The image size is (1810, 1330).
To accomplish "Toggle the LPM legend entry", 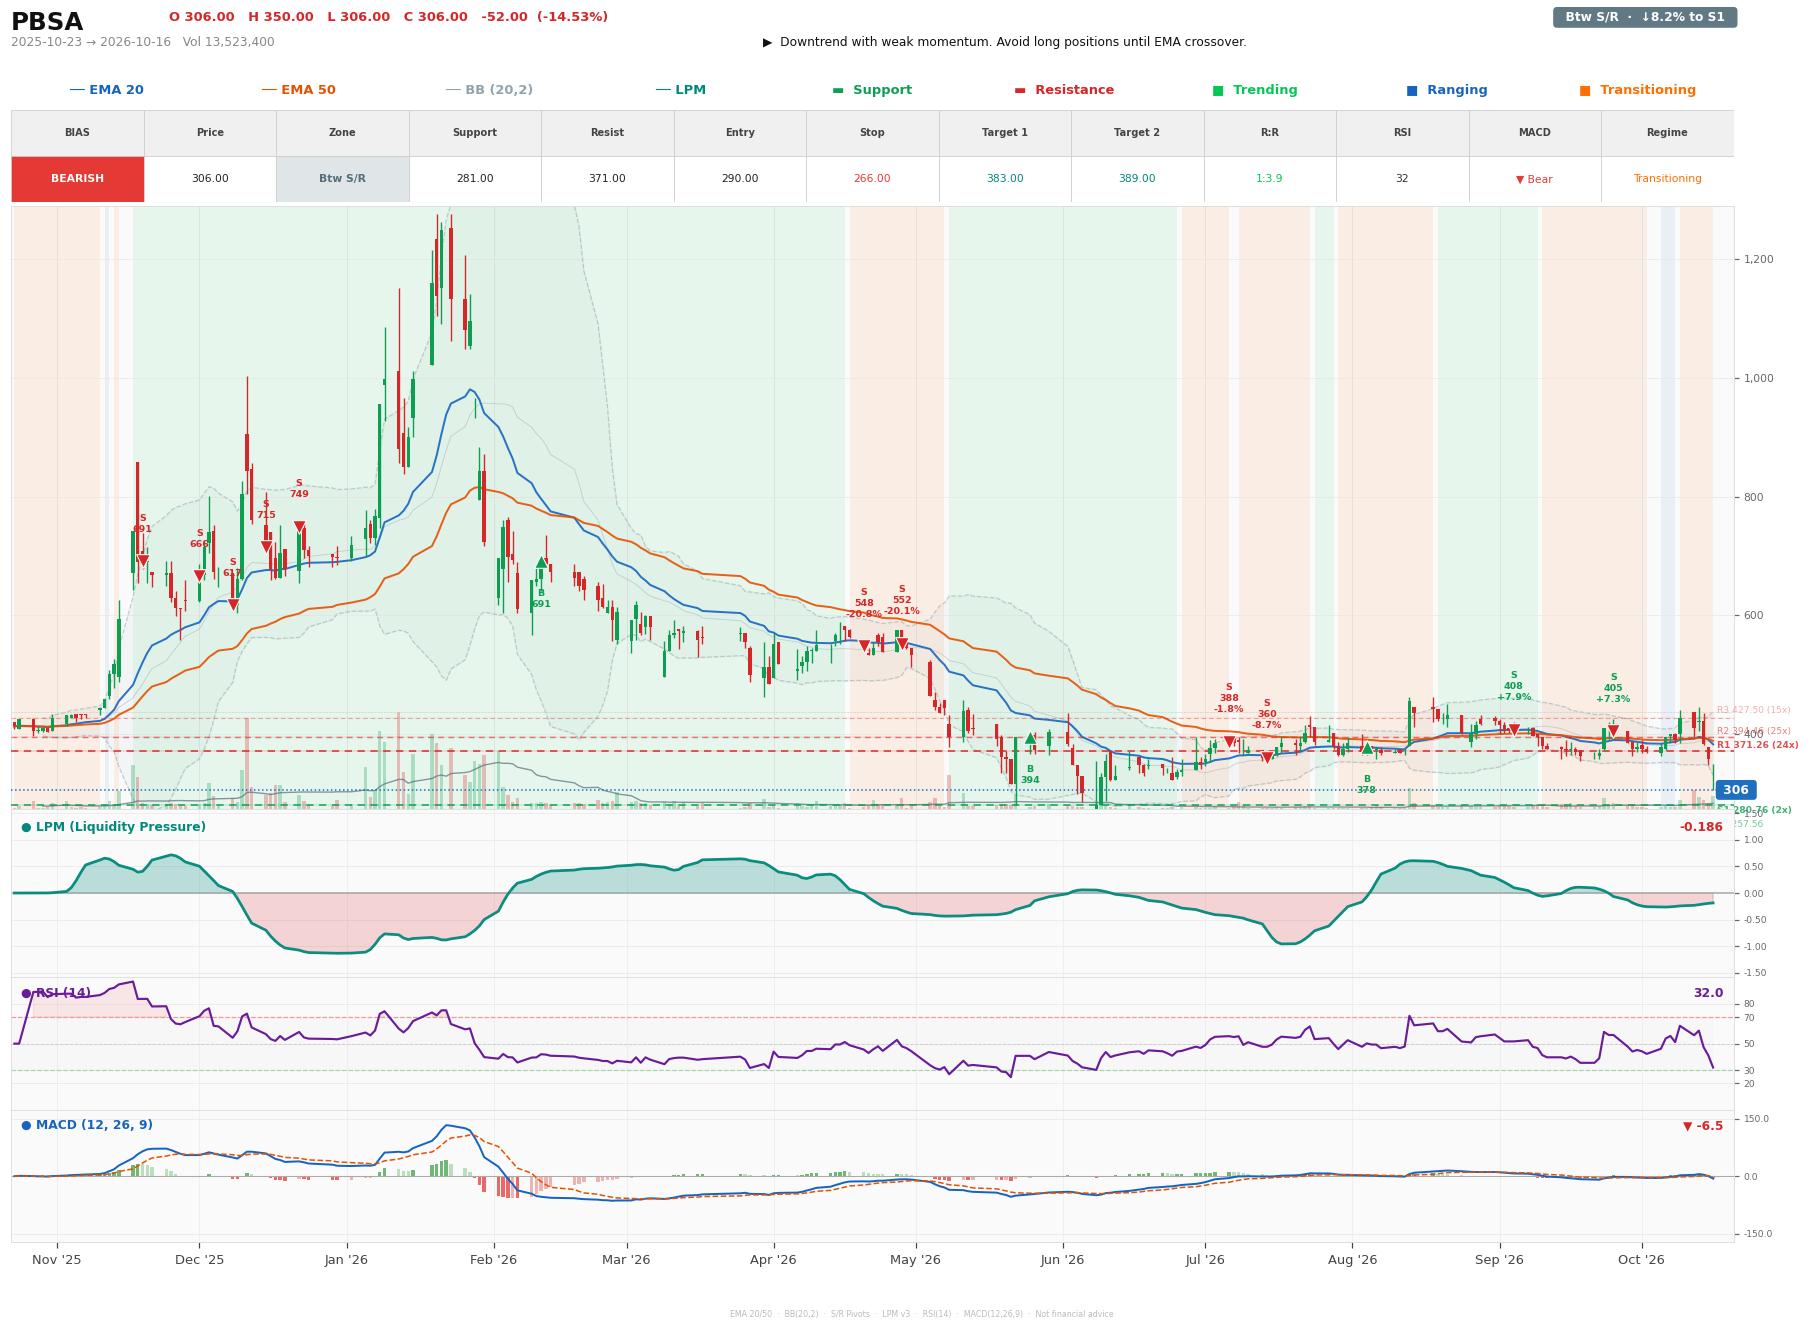I will [680, 90].
